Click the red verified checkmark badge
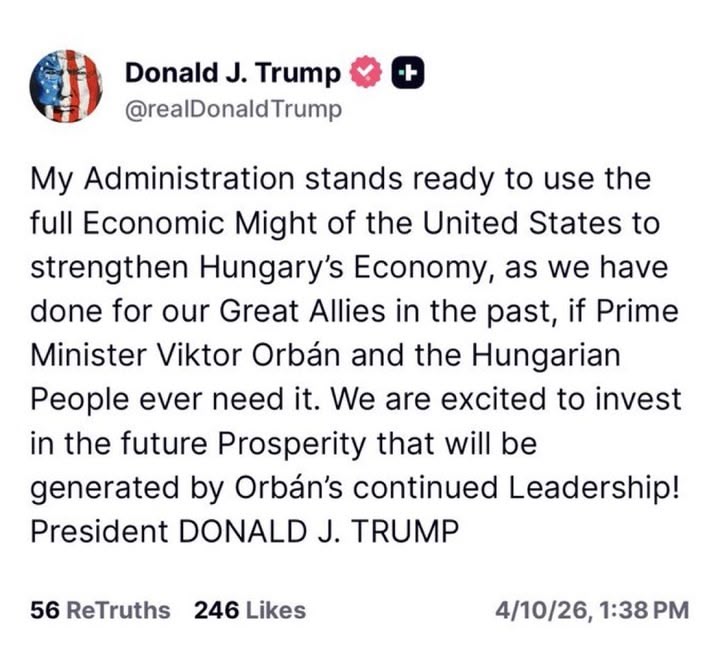720x659 pixels. coord(367,72)
